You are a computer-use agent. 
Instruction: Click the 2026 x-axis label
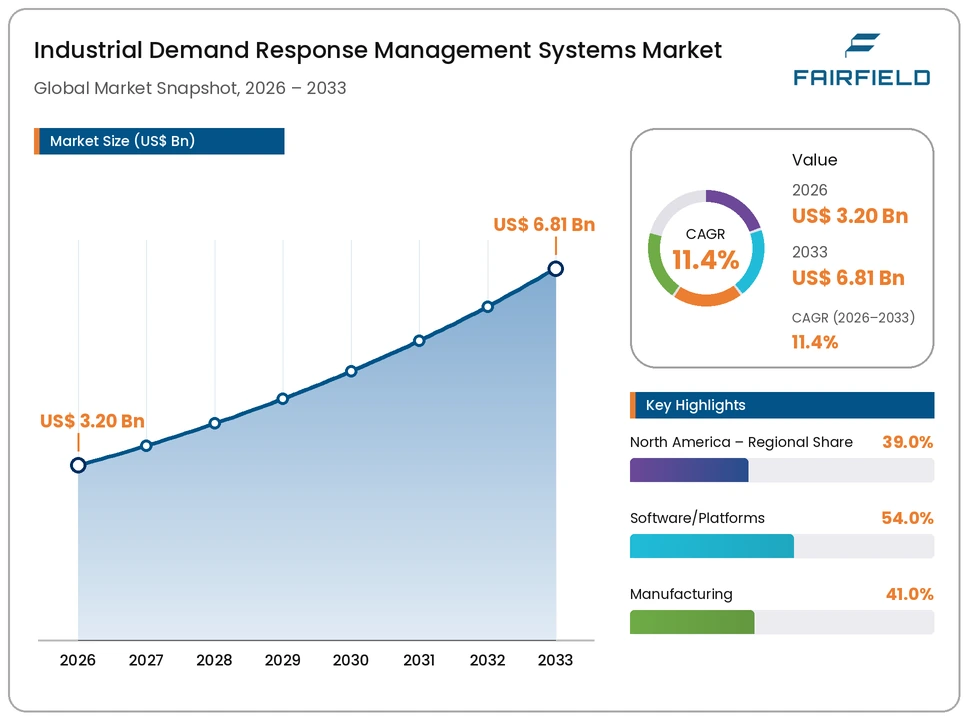[x=78, y=660]
